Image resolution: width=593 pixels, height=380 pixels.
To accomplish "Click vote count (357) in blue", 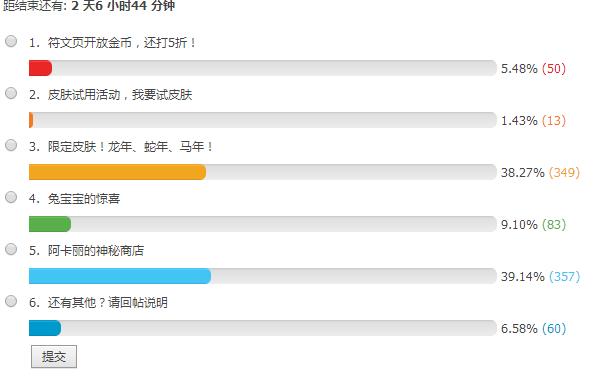I will pyautogui.click(x=564, y=277).
